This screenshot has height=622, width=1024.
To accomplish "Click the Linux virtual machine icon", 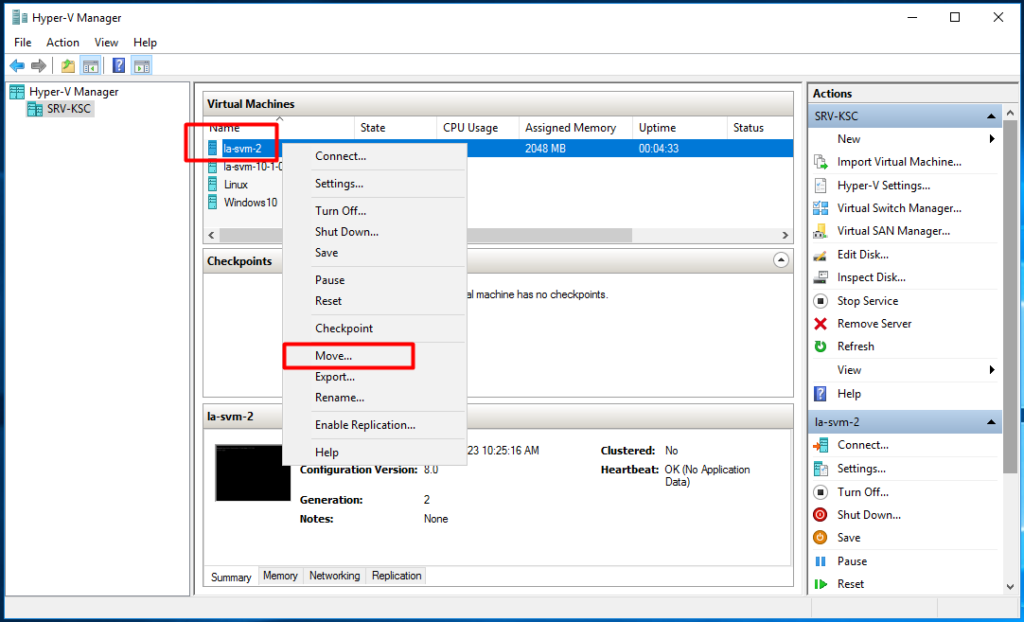I will (213, 184).
